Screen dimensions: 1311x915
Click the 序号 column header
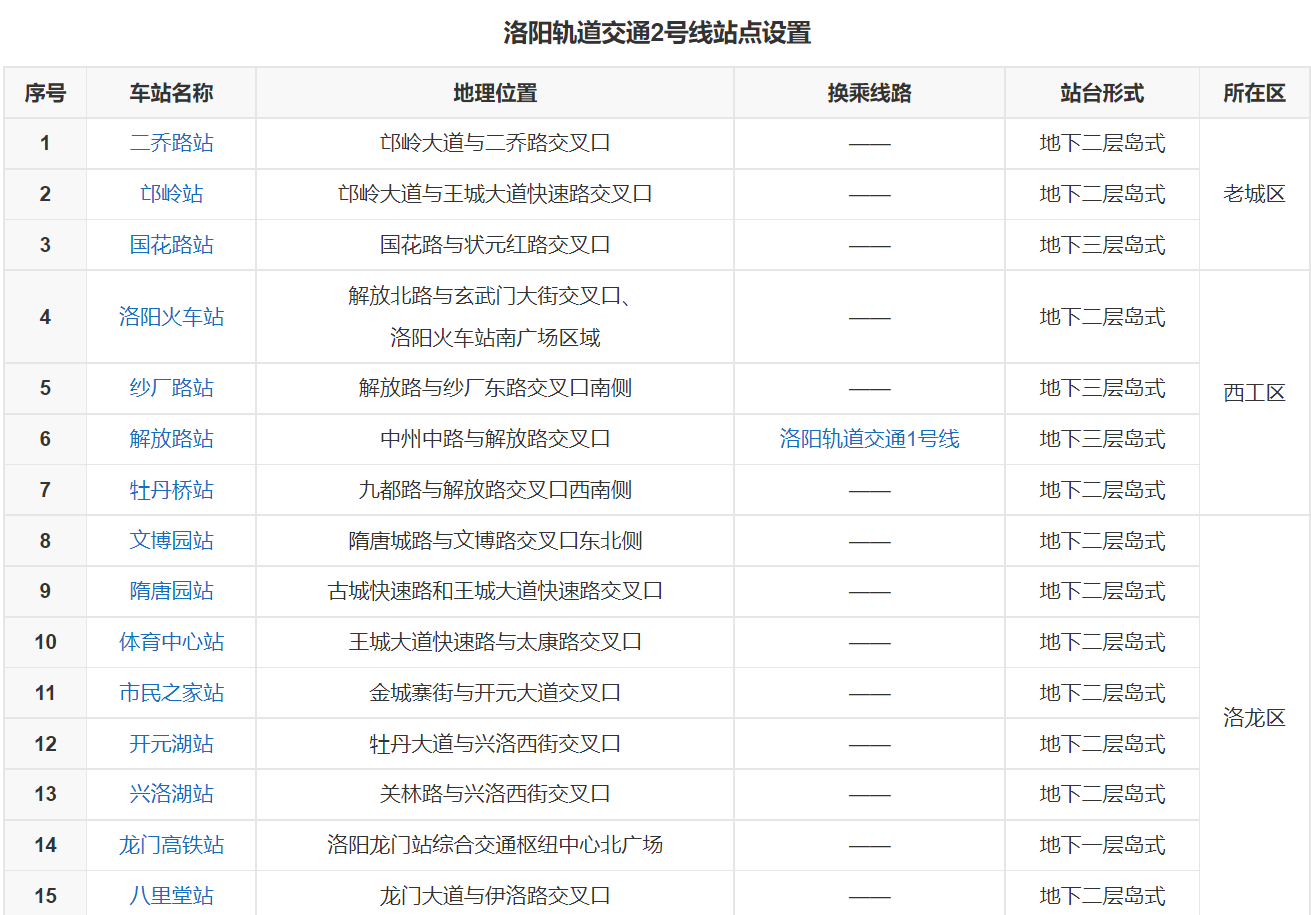45,93
